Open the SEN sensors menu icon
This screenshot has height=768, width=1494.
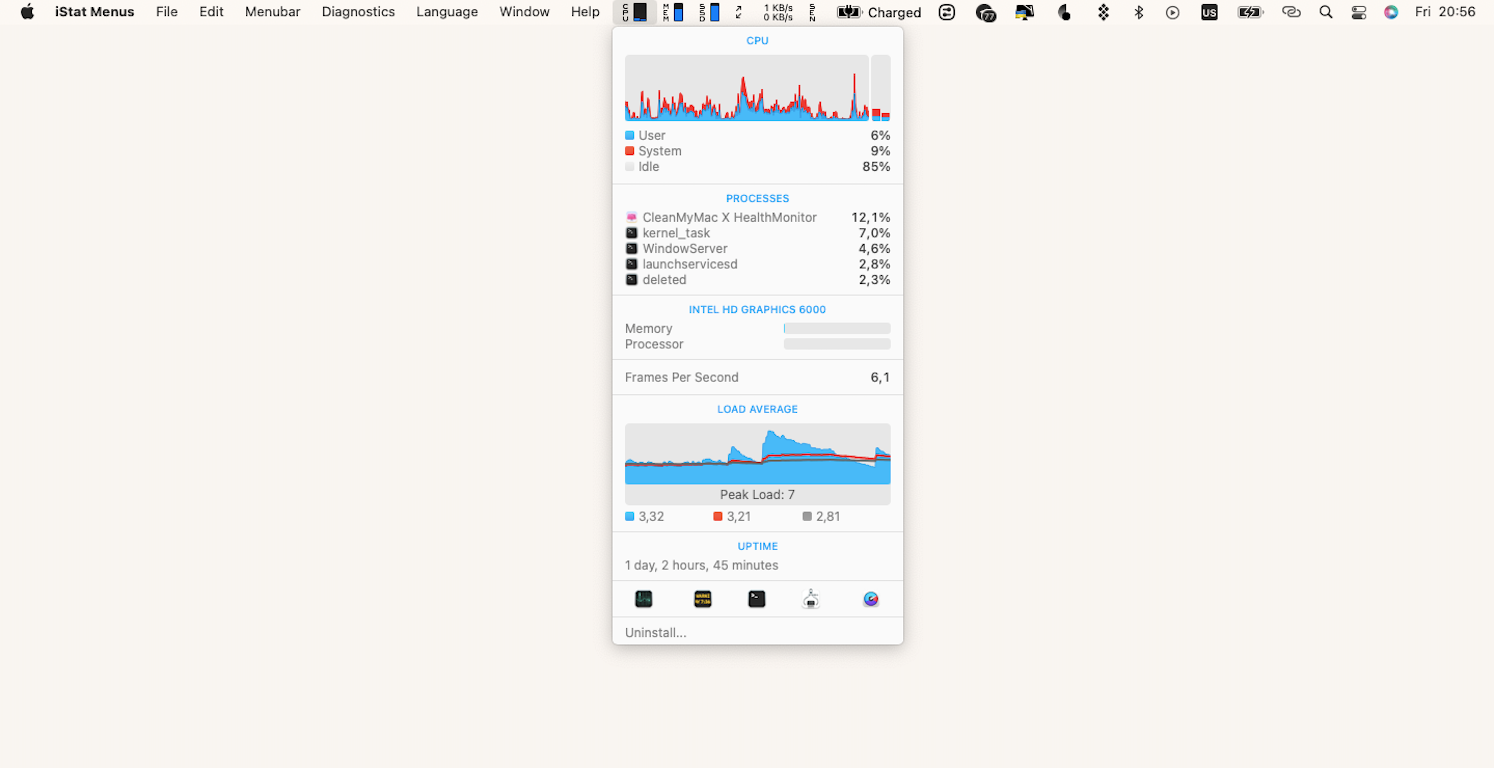click(812, 12)
